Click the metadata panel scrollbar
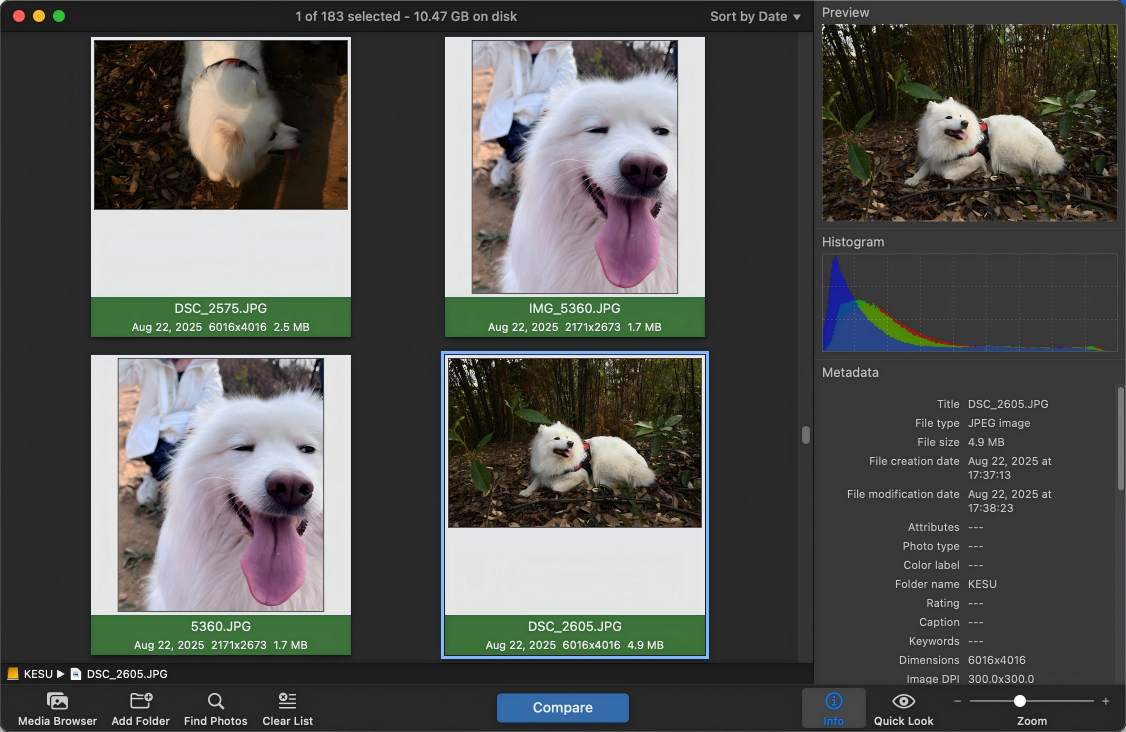Image resolution: width=1126 pixels, height=732 pixels. (x=1120, y=440)
